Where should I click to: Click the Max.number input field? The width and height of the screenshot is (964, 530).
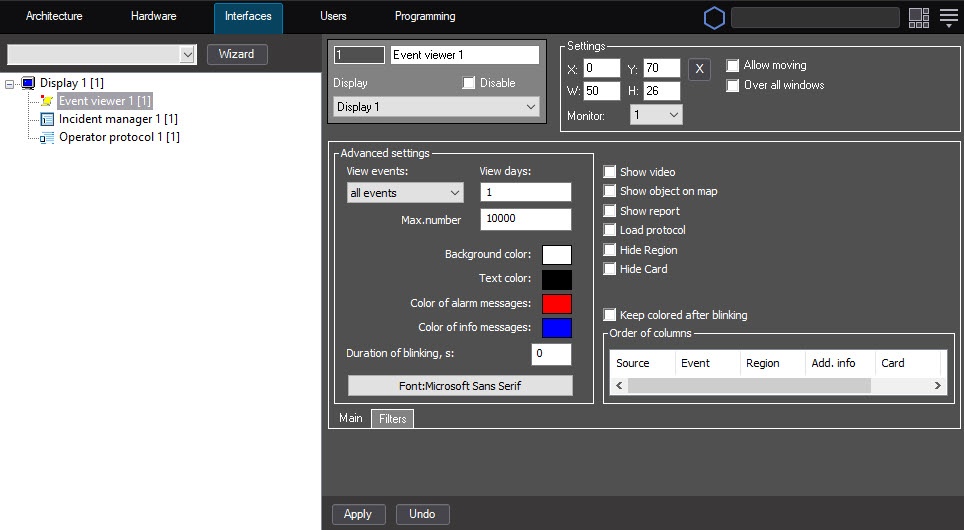[525, 220]
